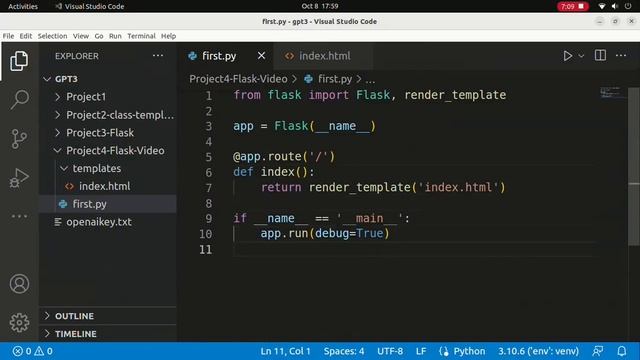
Task: Click Ln 11, Col 1 in status bar
Action: [285, 351]
